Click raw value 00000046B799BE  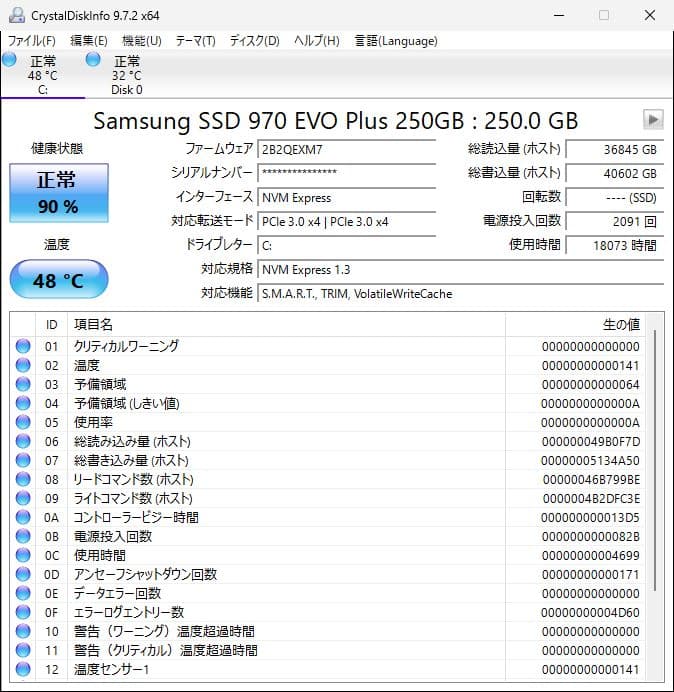pos(591,479)
